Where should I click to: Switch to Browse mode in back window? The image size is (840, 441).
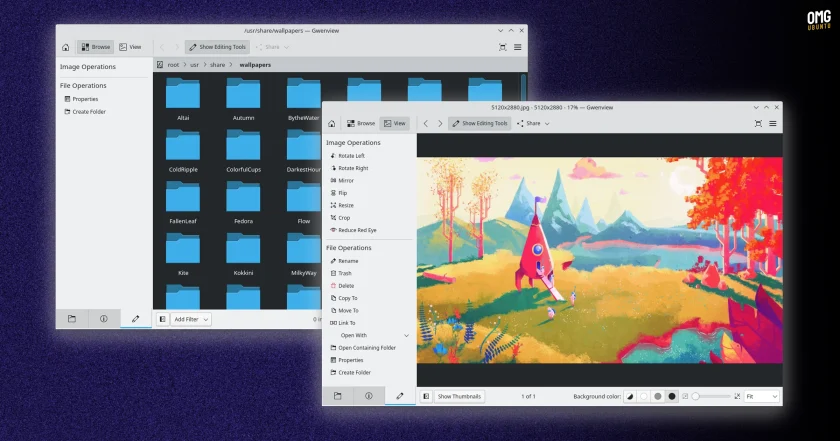95,47
